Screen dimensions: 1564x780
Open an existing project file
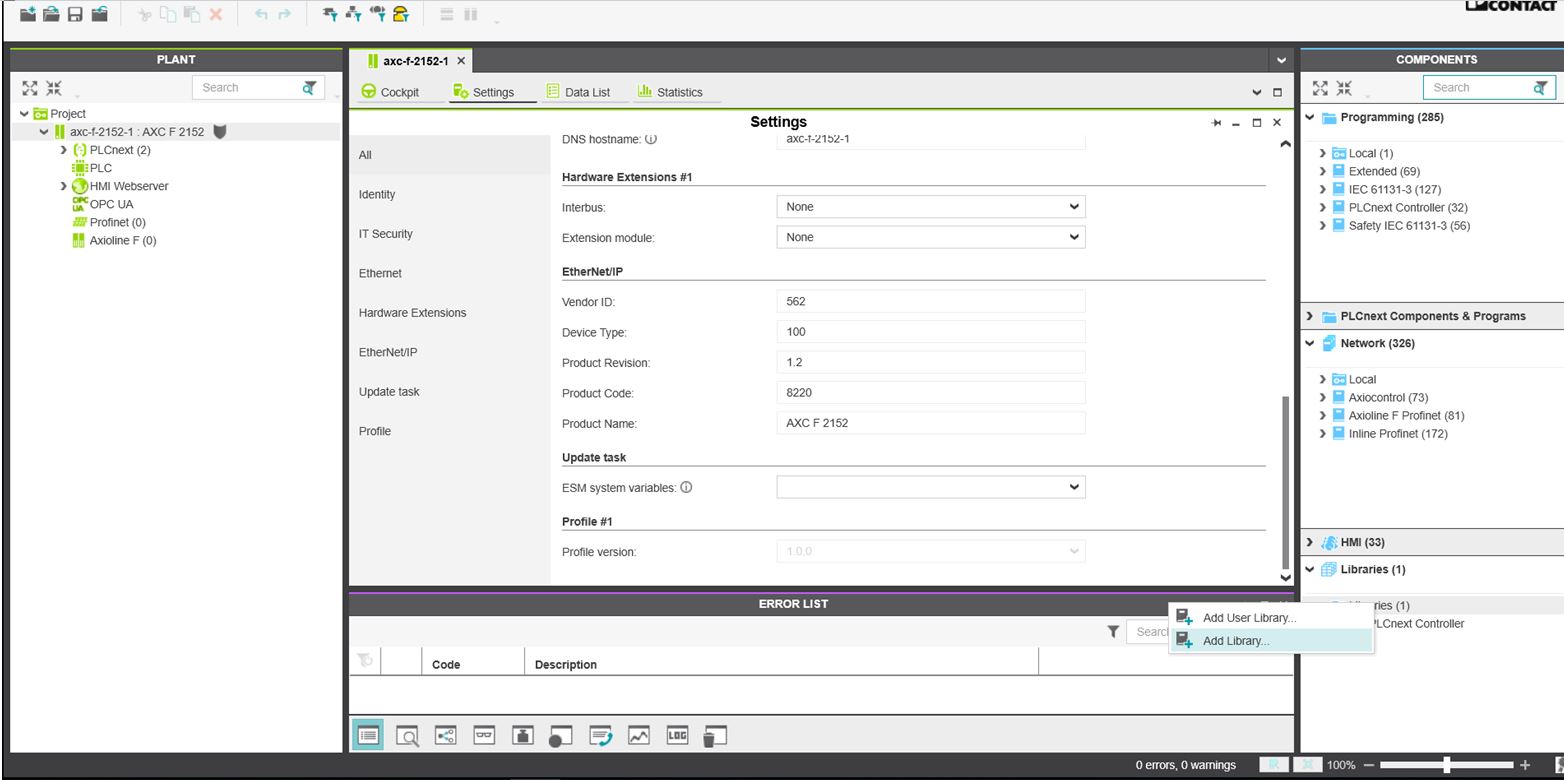tap(51, 14)
